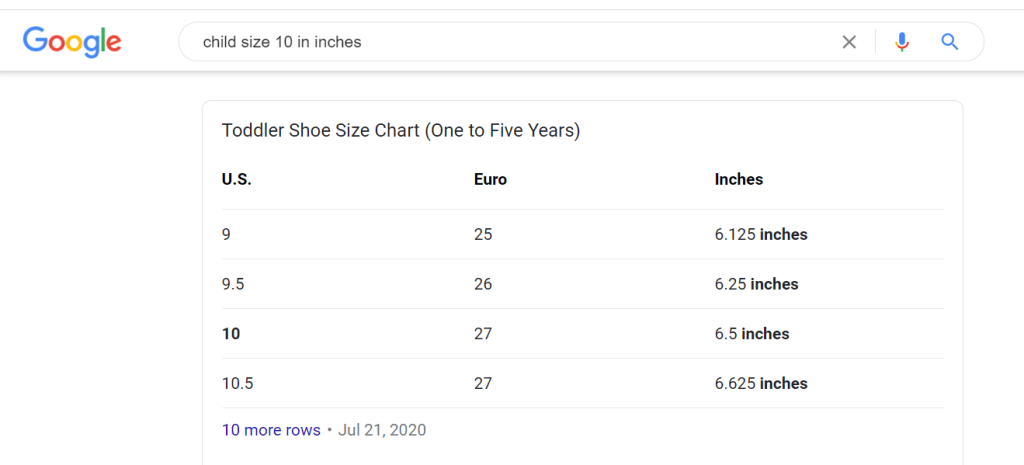Select the 'Euro' column header
1024x465 pixels.
(x=490, y=180)
